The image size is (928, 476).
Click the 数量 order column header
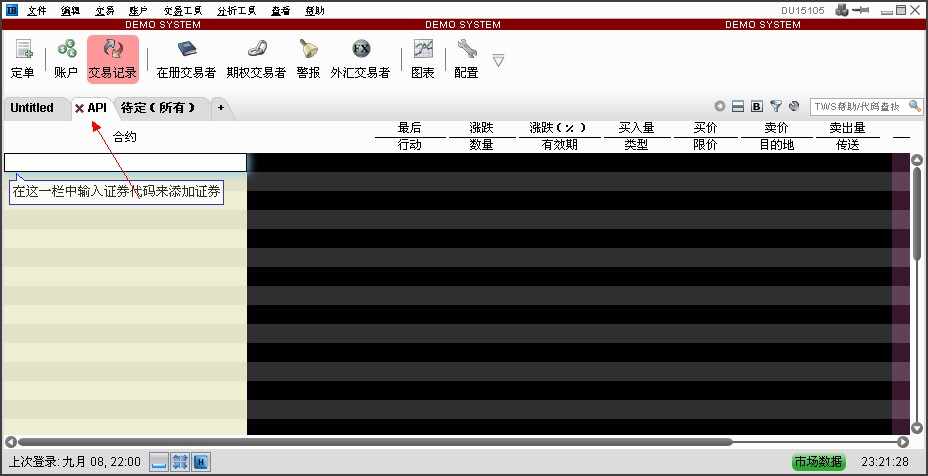(x=482, y=145)
